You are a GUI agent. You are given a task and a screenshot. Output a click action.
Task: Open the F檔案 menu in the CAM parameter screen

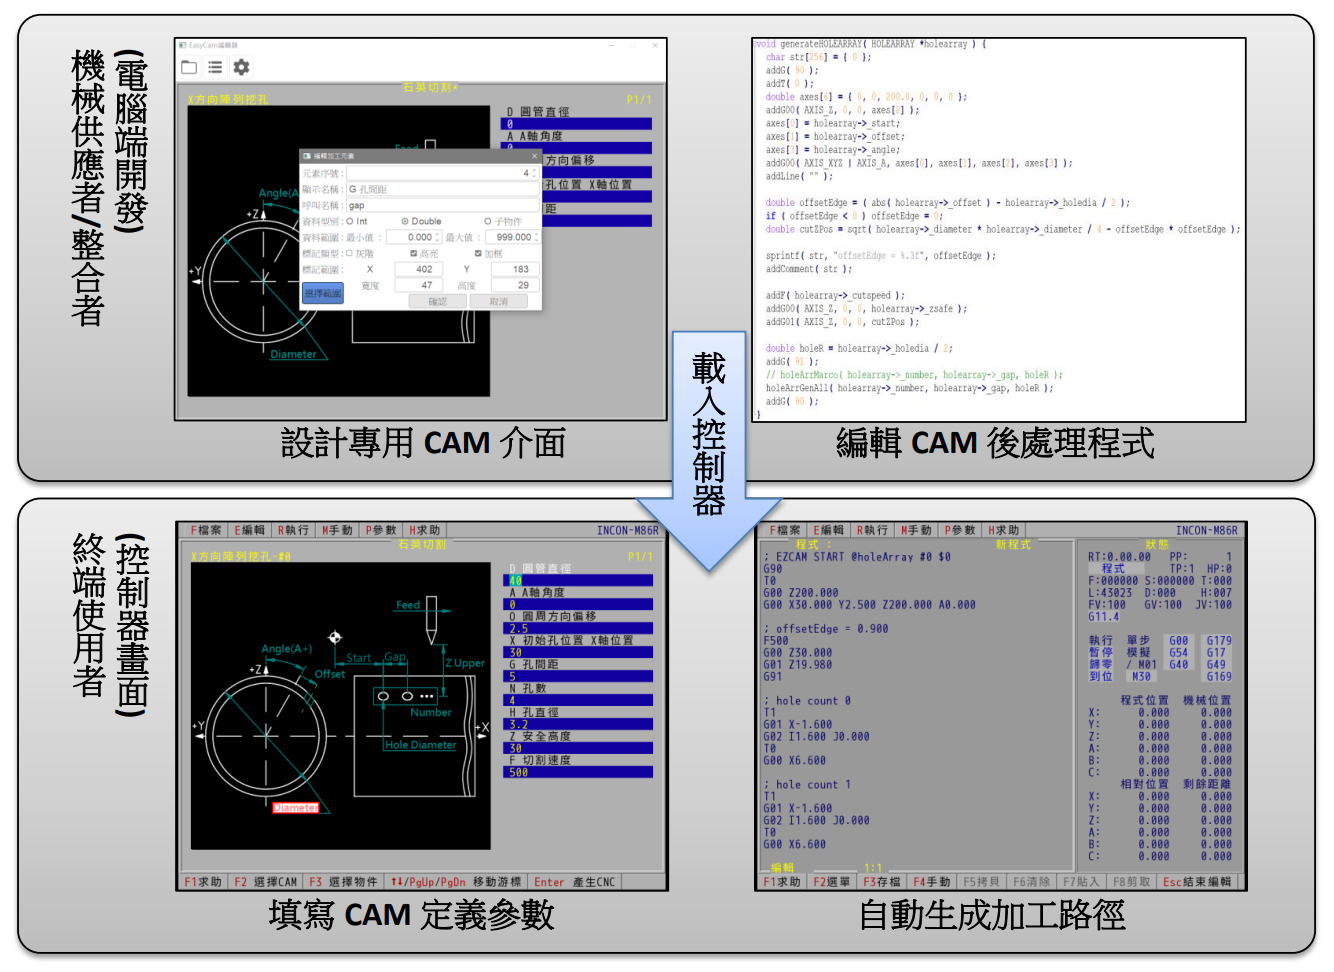205,530
